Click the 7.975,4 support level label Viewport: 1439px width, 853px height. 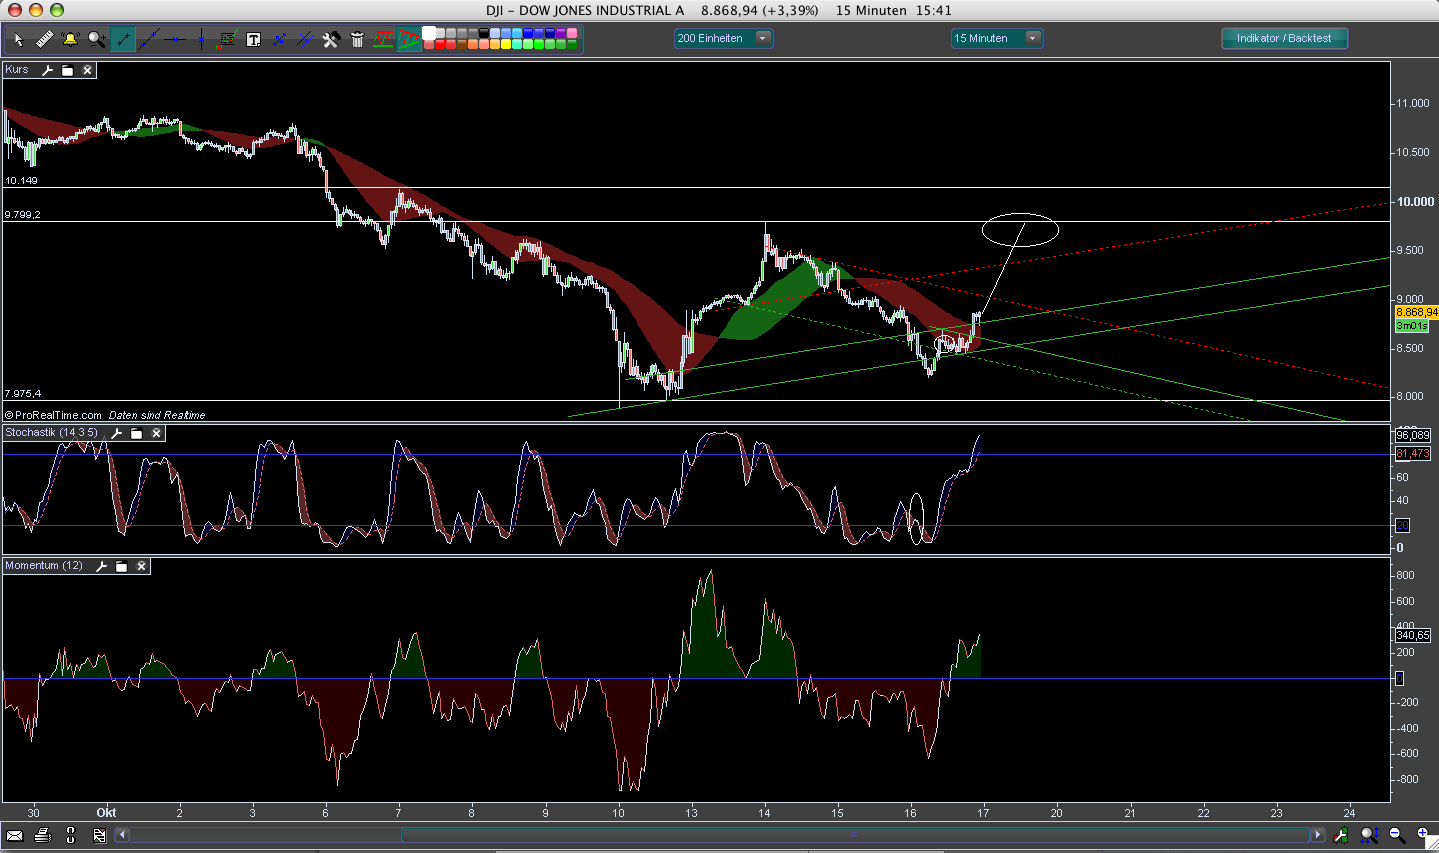(22, 394)
